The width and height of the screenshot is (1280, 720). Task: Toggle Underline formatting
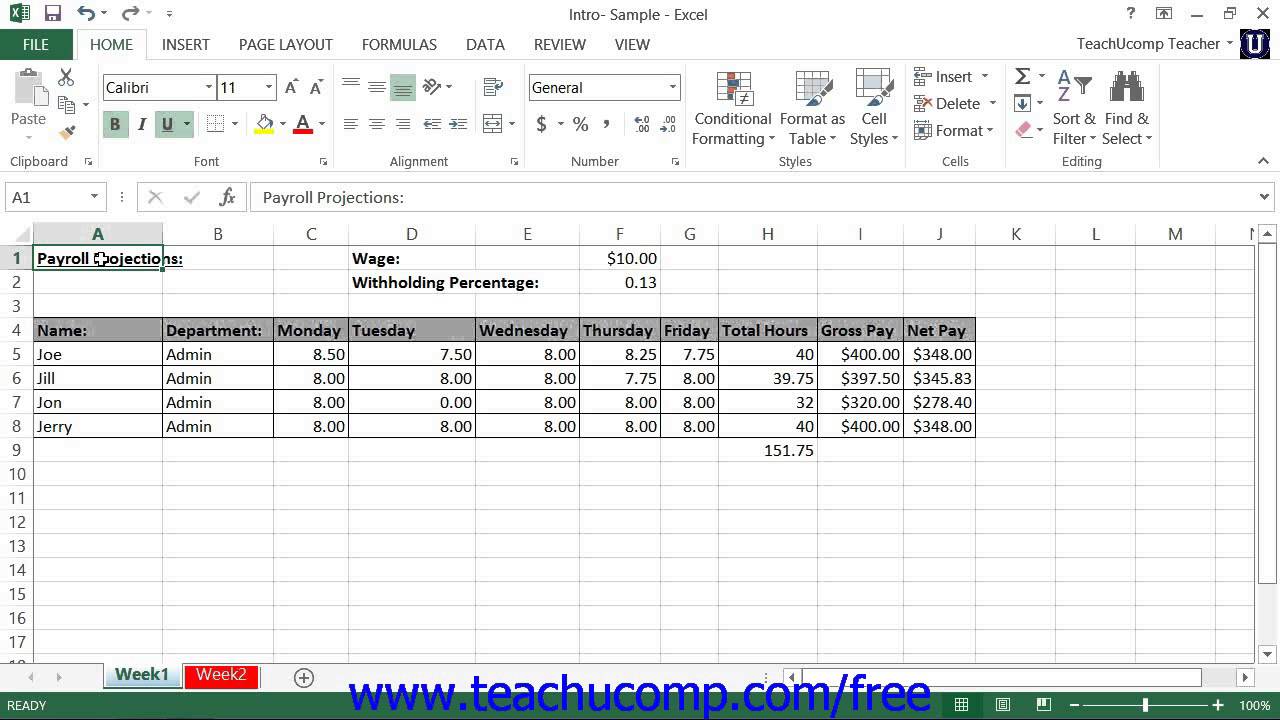point(167,124)
